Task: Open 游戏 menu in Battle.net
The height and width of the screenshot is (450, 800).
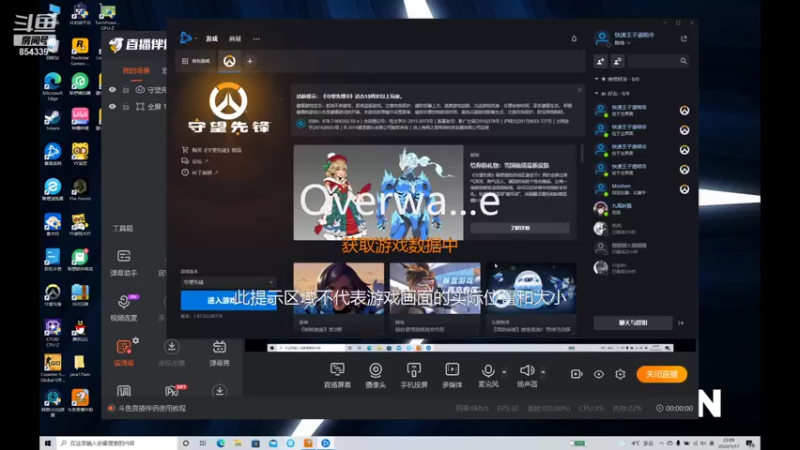Action: click(212, 39)
